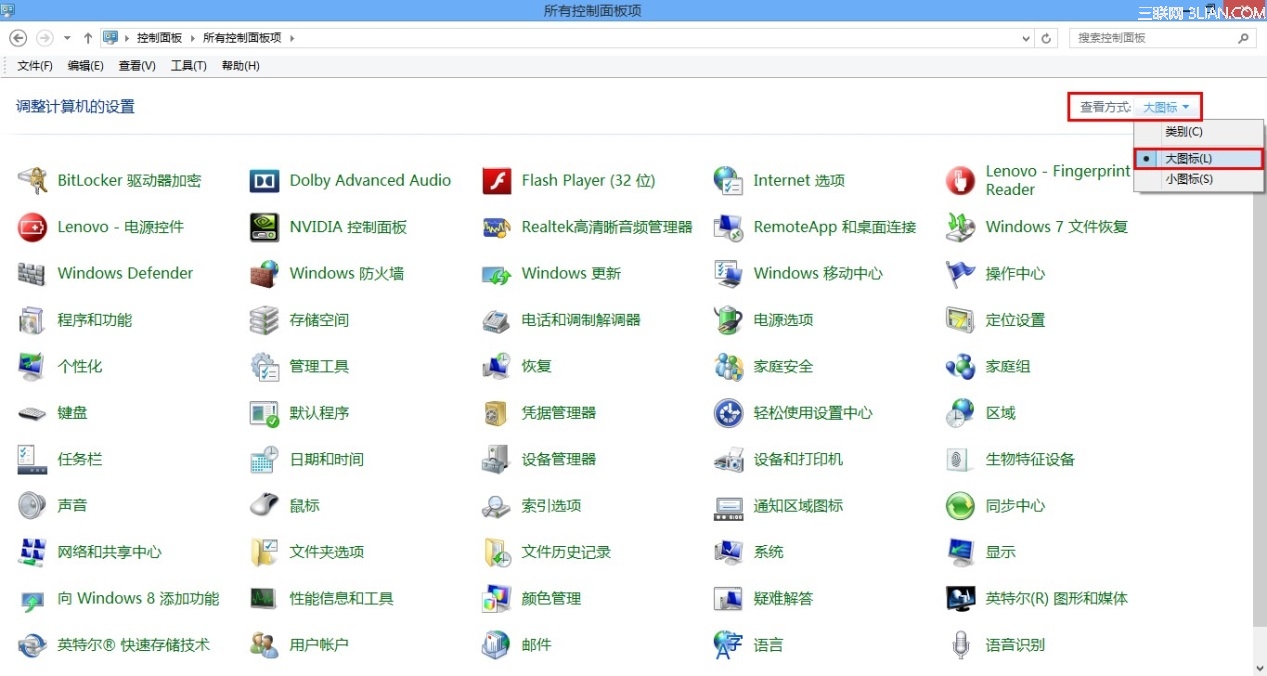Open the Lenovo - Fingerprint Reader icon
This screenshot has width=1267, height=676.
pos(960,181)
